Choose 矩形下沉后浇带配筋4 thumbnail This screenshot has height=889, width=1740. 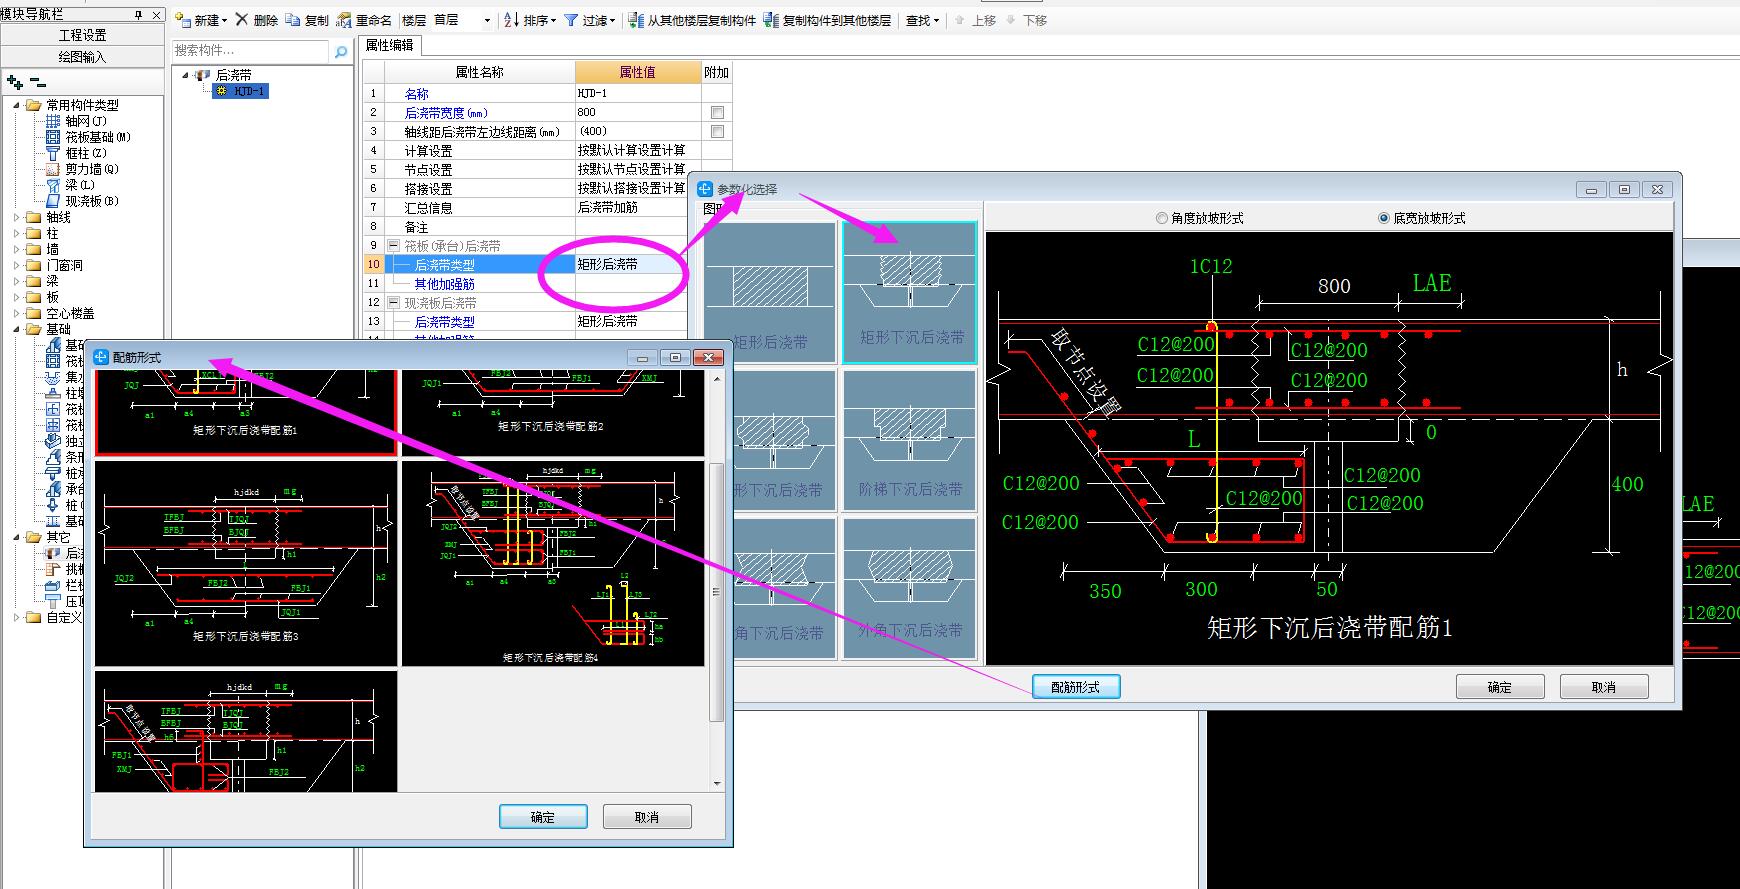pos(552,563)
